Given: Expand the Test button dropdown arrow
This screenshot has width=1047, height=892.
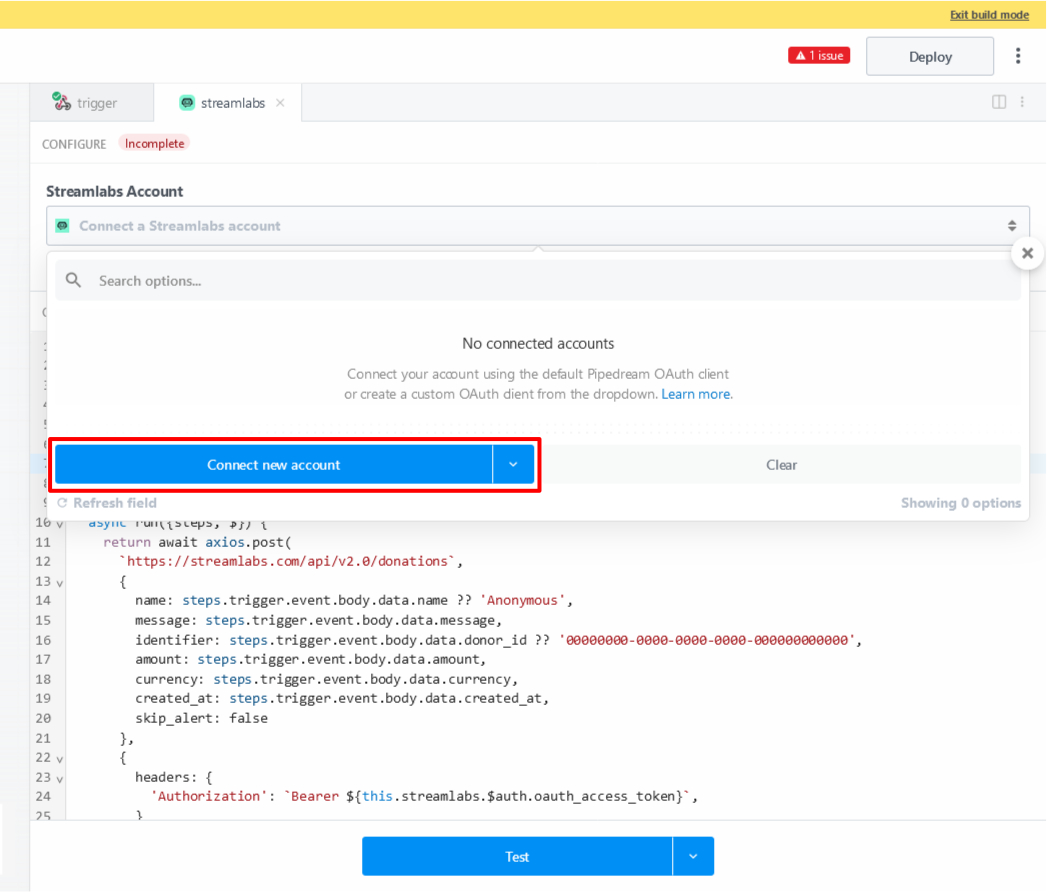Looking at the screenshot, I should click(693, 857).
